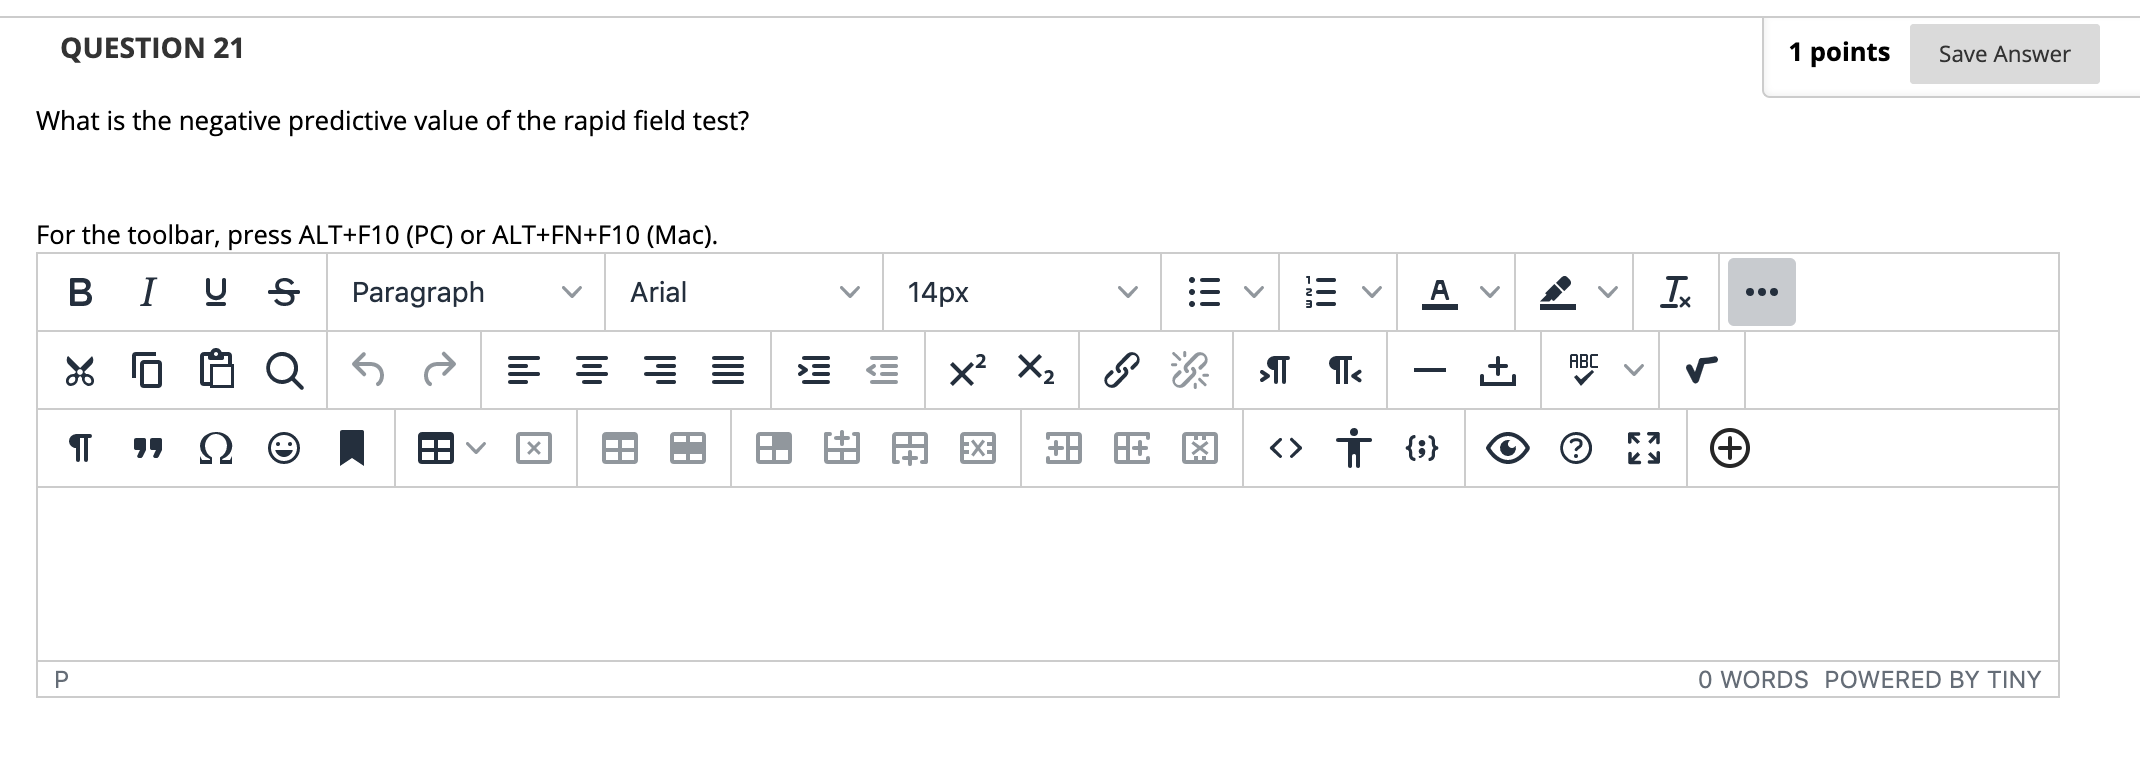Viewport: 2140px width, 760px height.
Task: Clear formatting from selection
Action: click(1675, 292)
